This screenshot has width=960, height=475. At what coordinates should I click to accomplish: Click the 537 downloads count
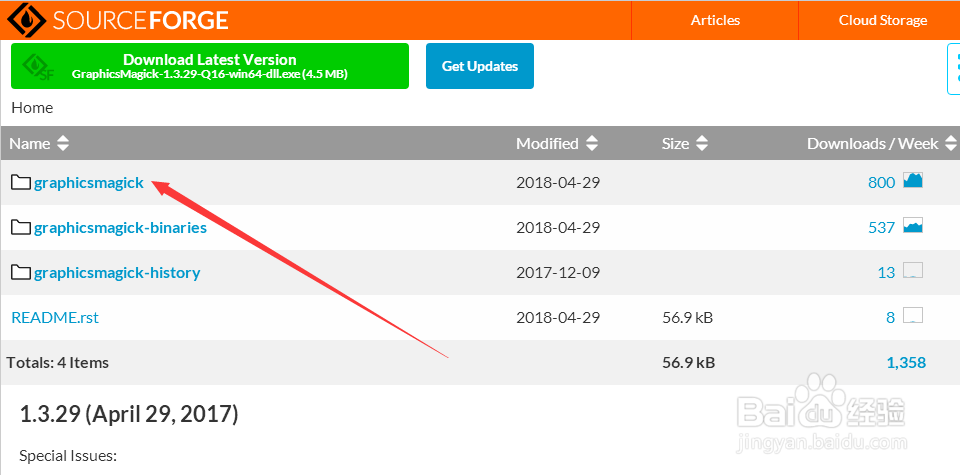coord(882,228)
